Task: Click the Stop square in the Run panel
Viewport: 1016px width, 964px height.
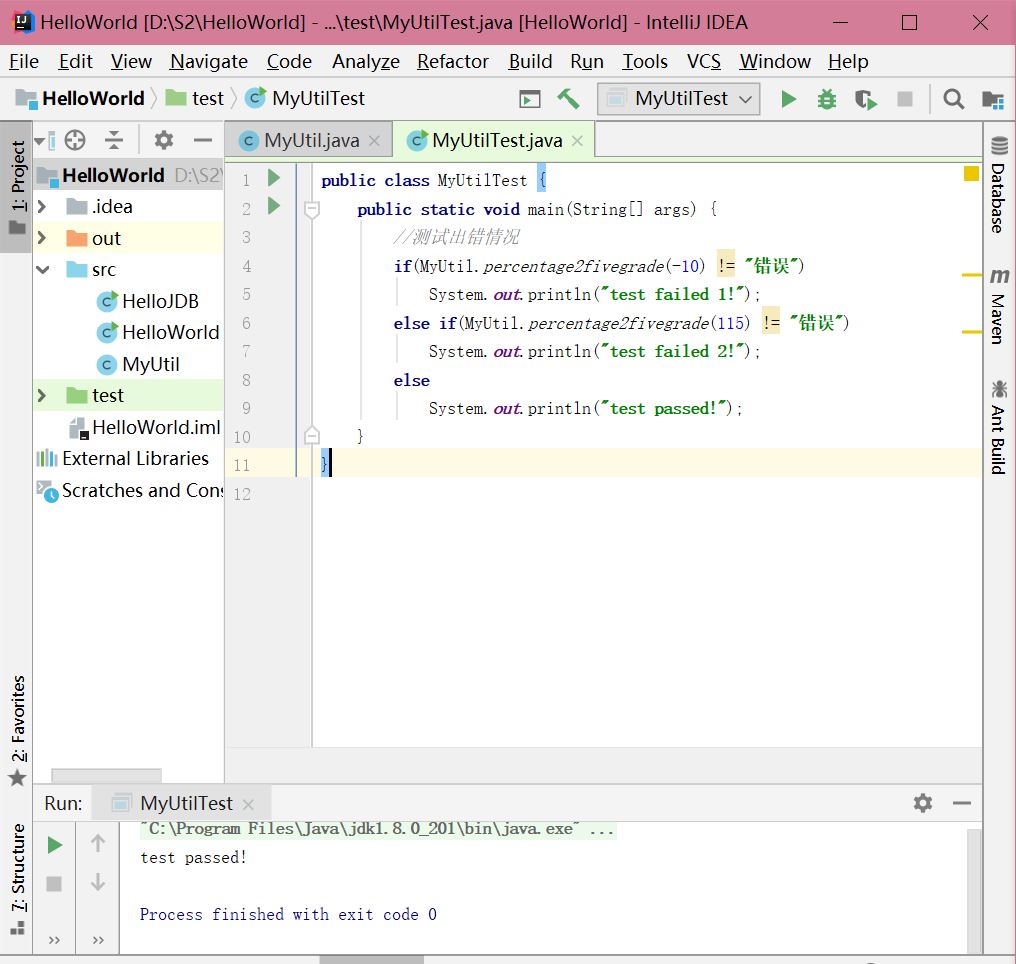Action: coord(54,884)
